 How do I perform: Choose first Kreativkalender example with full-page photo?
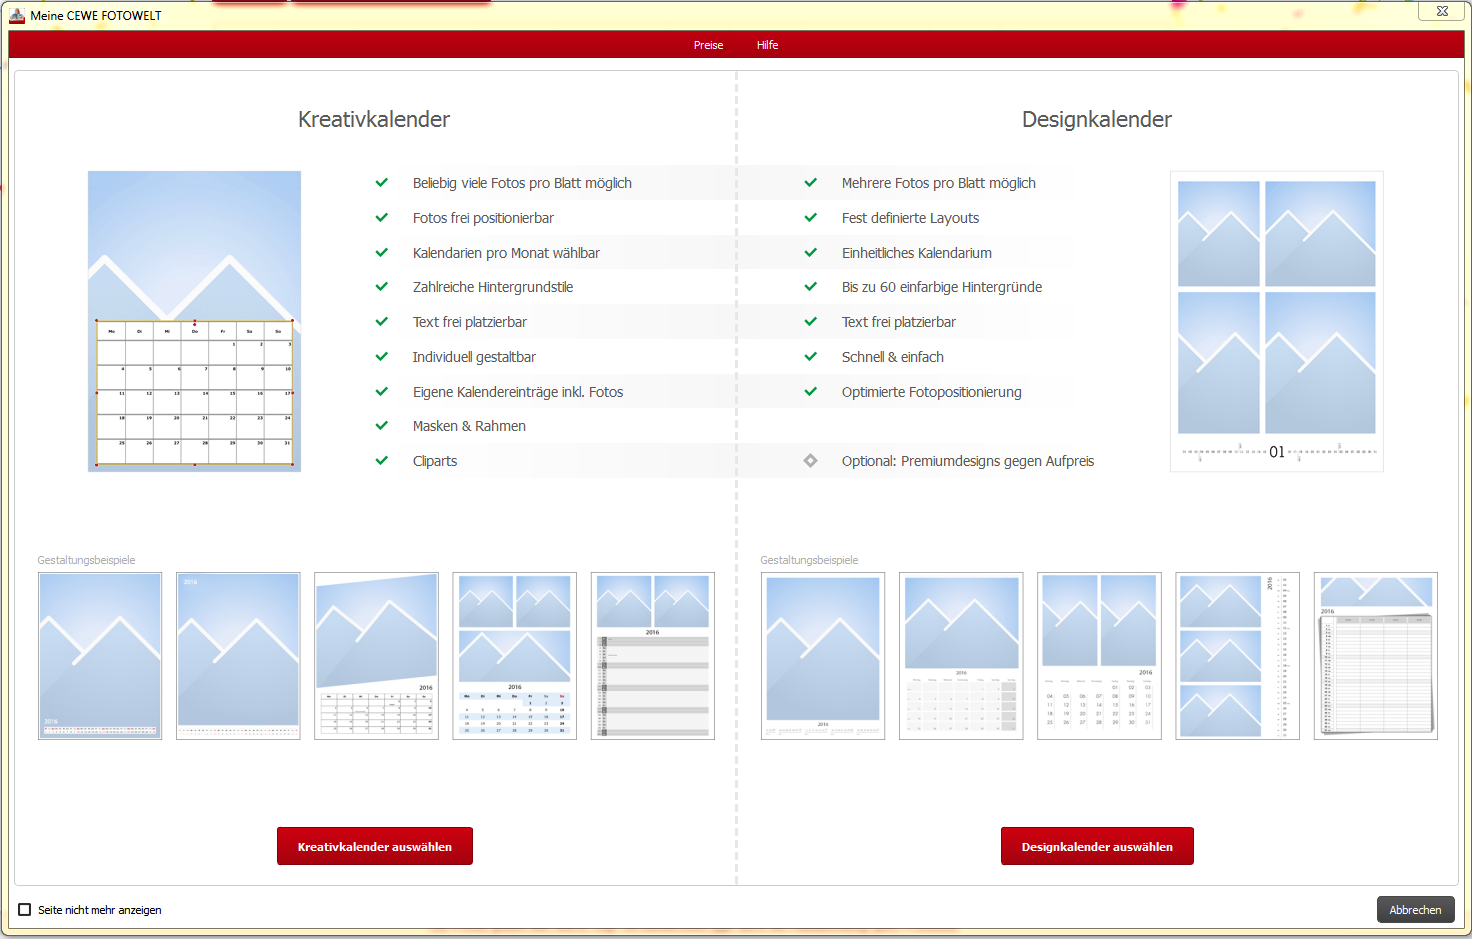pos(100,656)
